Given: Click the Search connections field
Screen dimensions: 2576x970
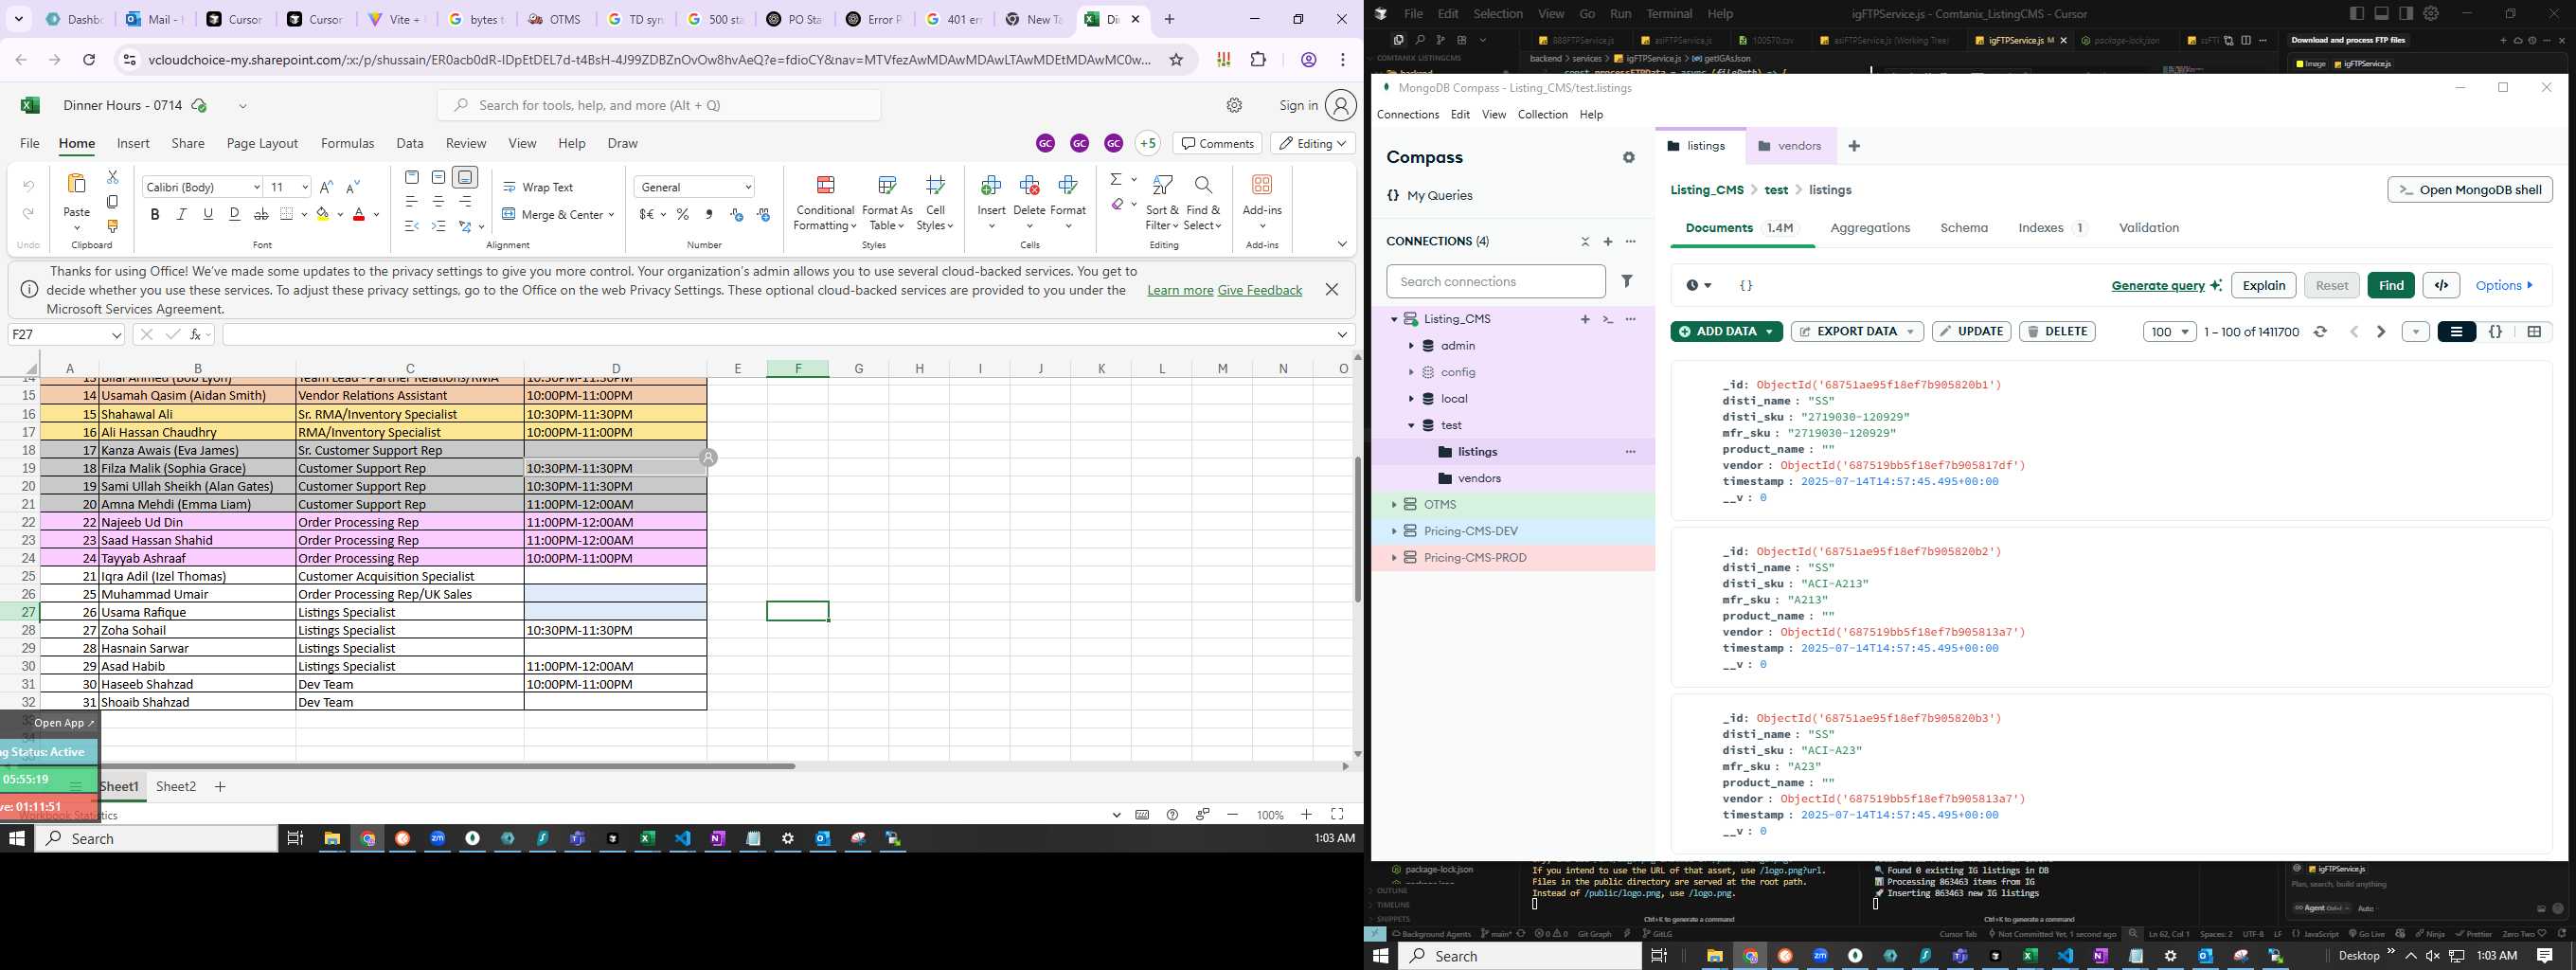Looking at the screenshot, I should tap(1496, 282).
